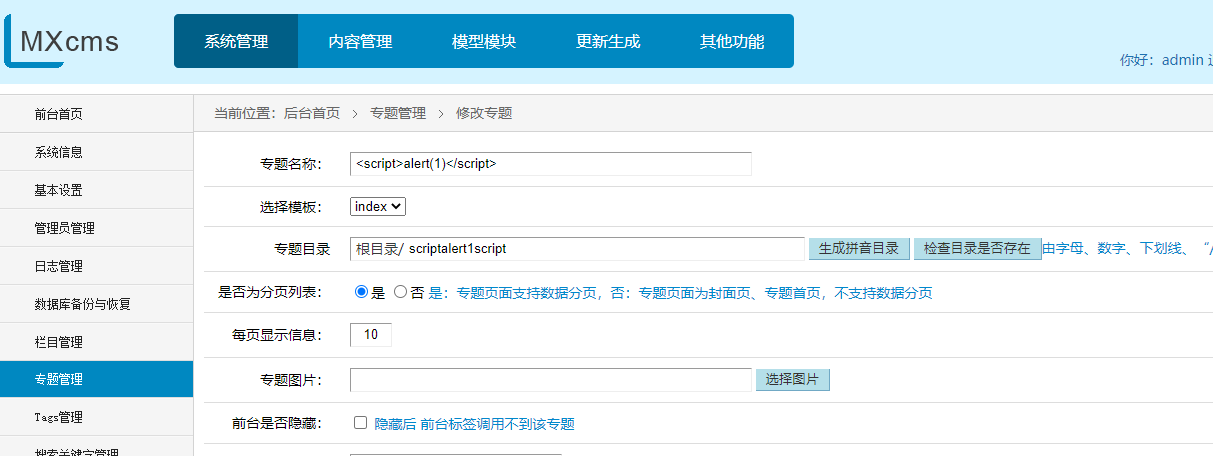Click the 隐藏后 前台标签调用不到该专题 hint text
Image resolution: width=1213 pixels, height=456 pixels.
tap(474, 424)
